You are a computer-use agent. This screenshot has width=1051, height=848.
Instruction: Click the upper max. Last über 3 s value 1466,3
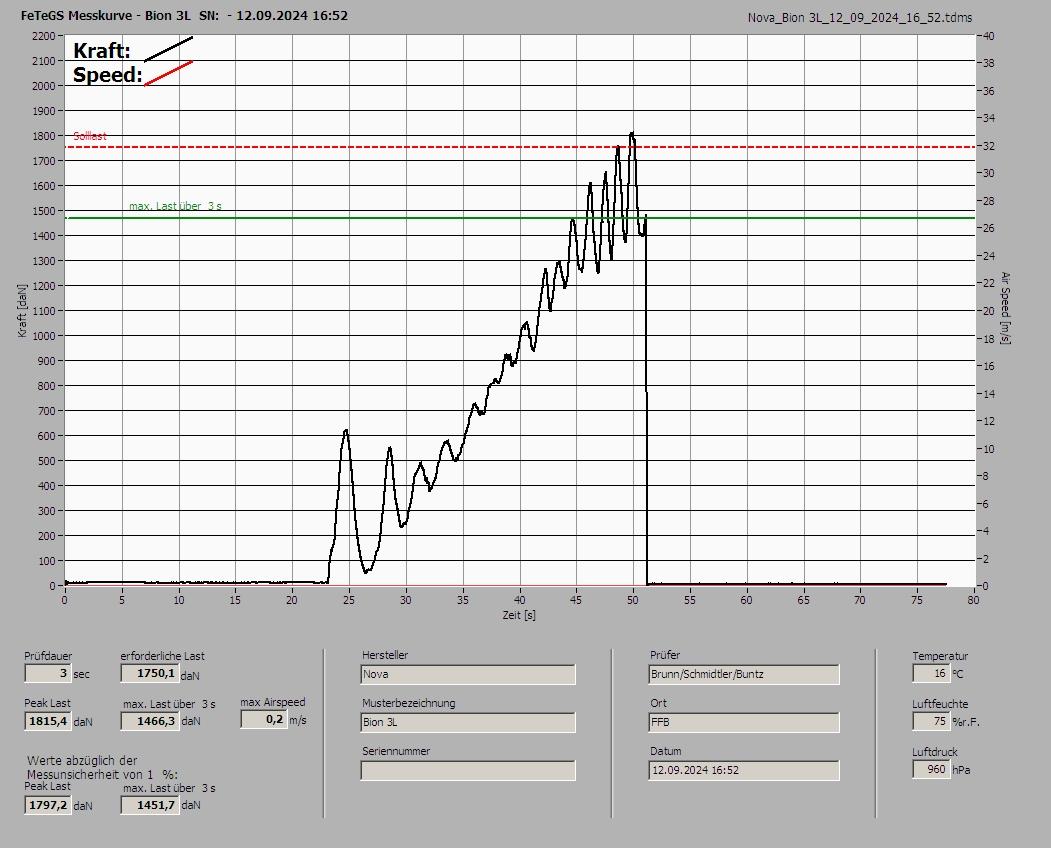150,721
